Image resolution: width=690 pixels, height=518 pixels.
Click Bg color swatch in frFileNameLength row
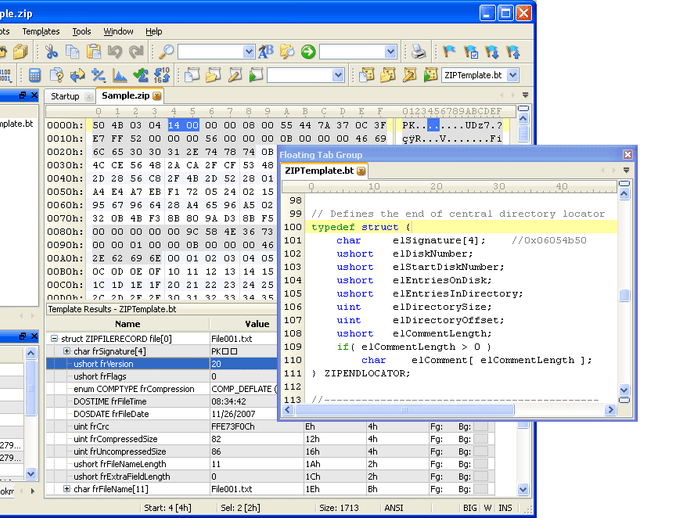481,464
